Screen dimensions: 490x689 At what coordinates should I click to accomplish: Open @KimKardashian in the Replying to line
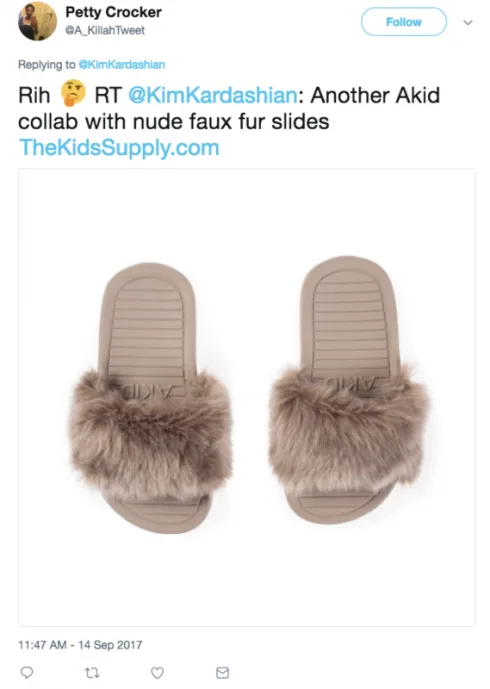click(x=122, y=65)
